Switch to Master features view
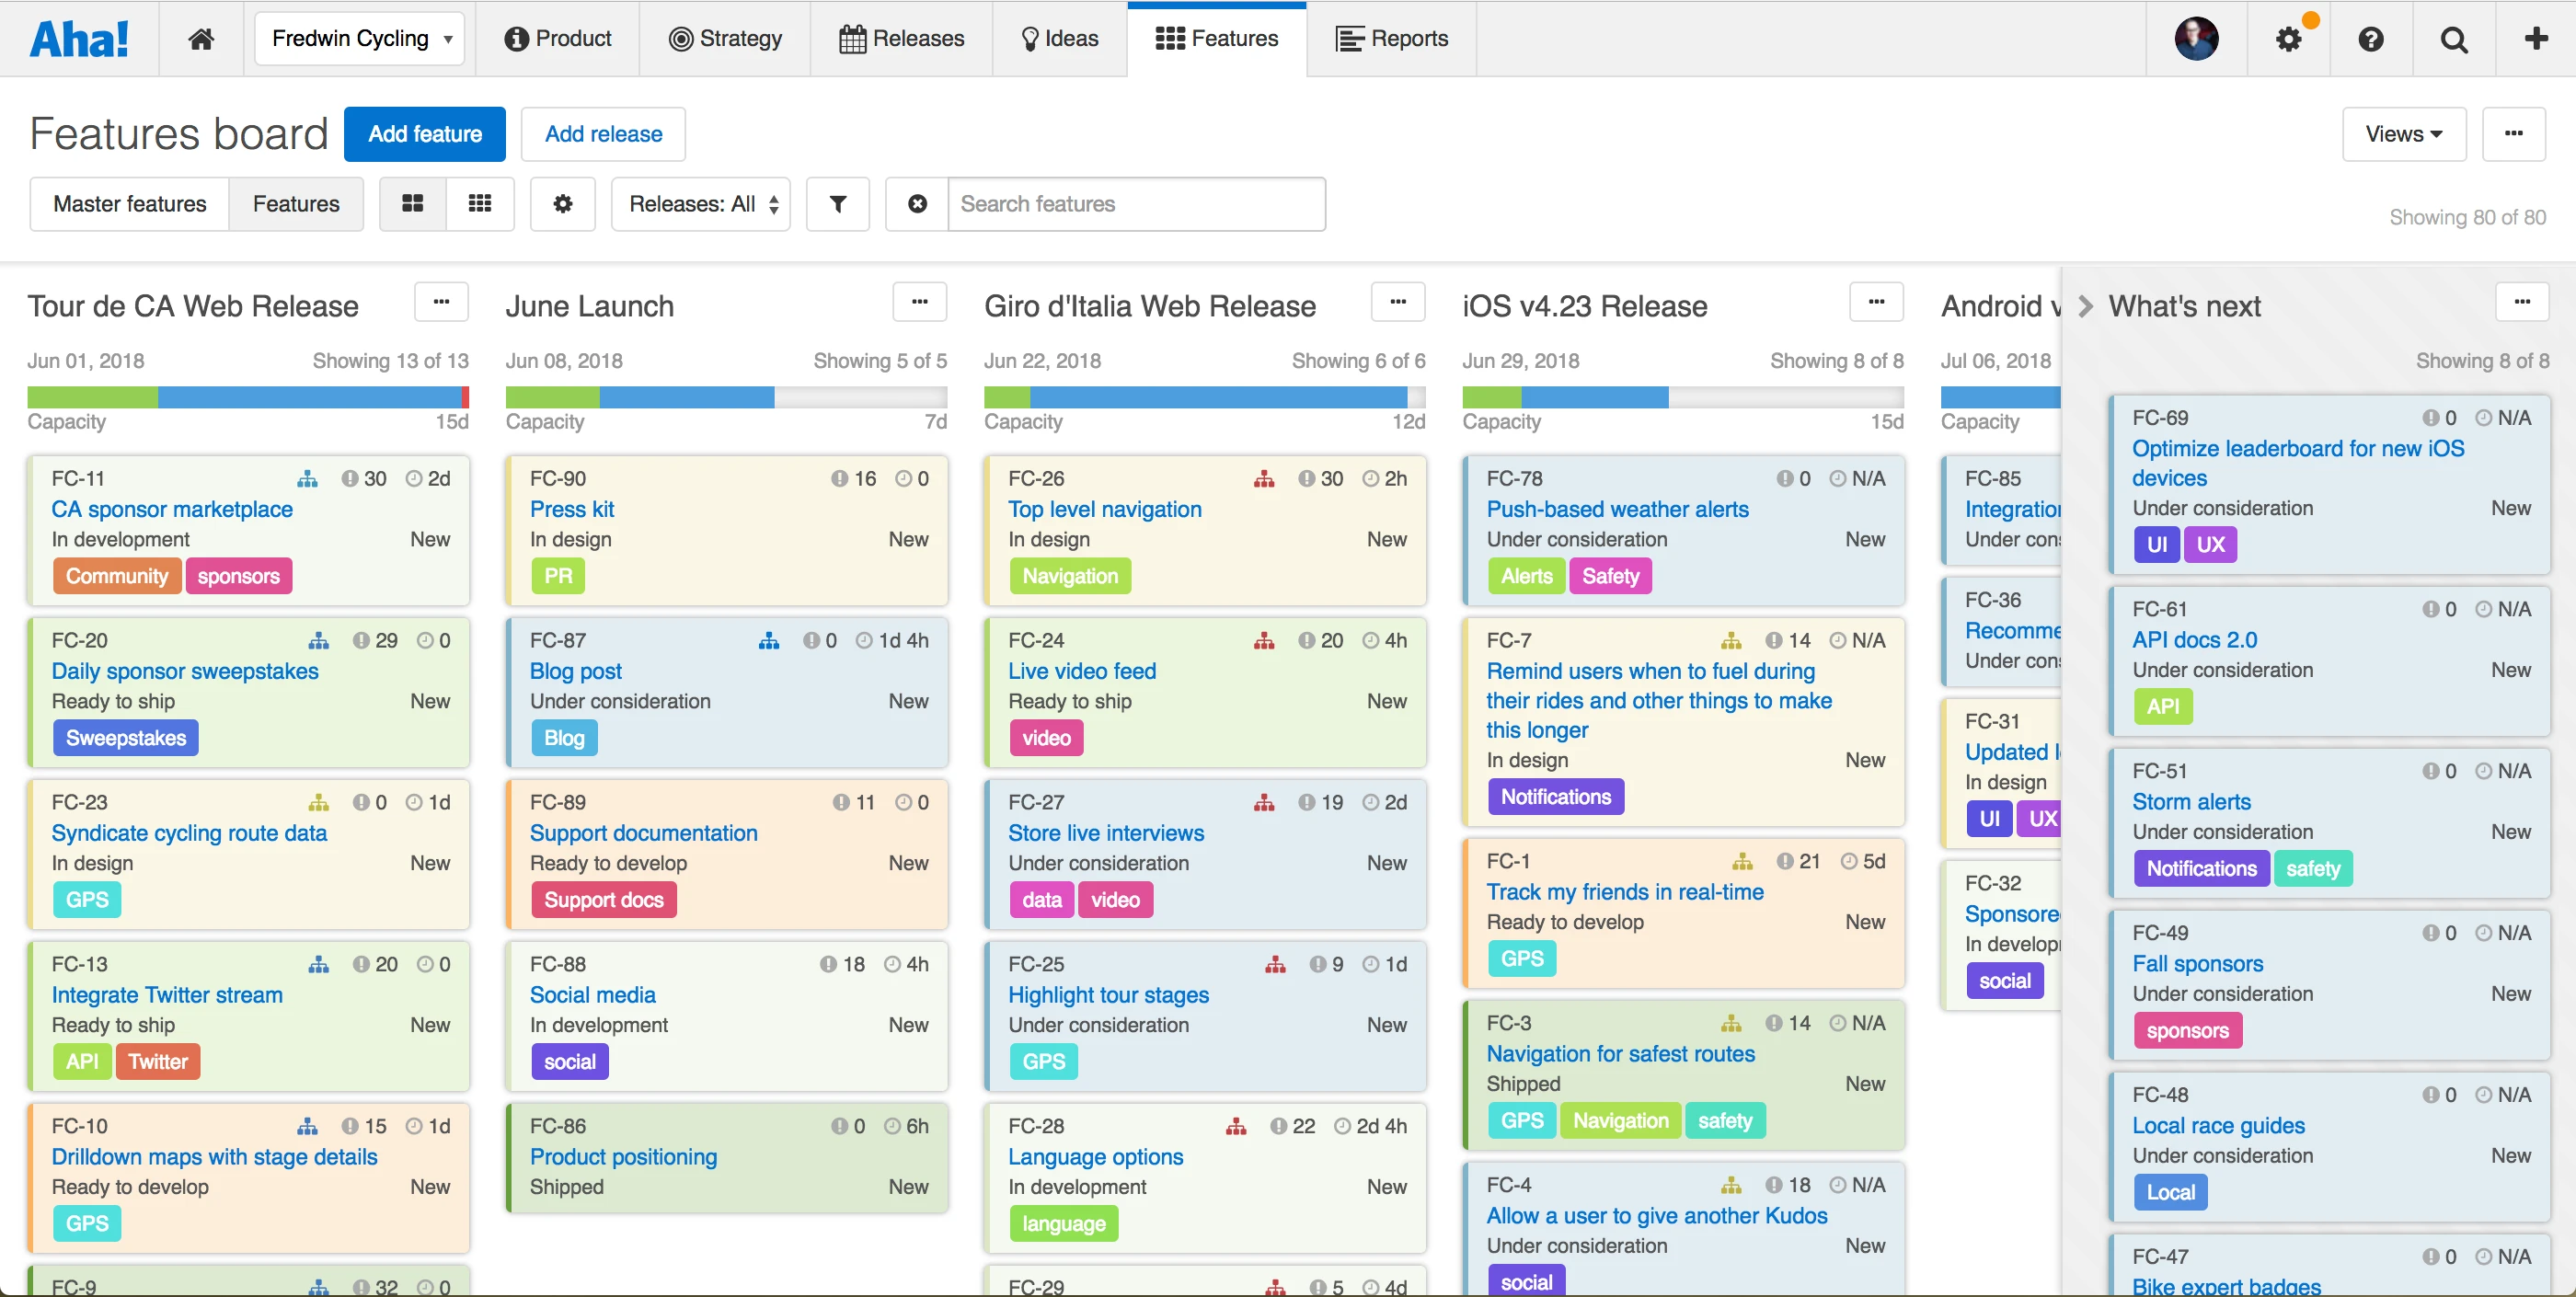Image resolution: width=2576 pixels, height=1297 pixels. pyautogui.click(x=130, y=204)
